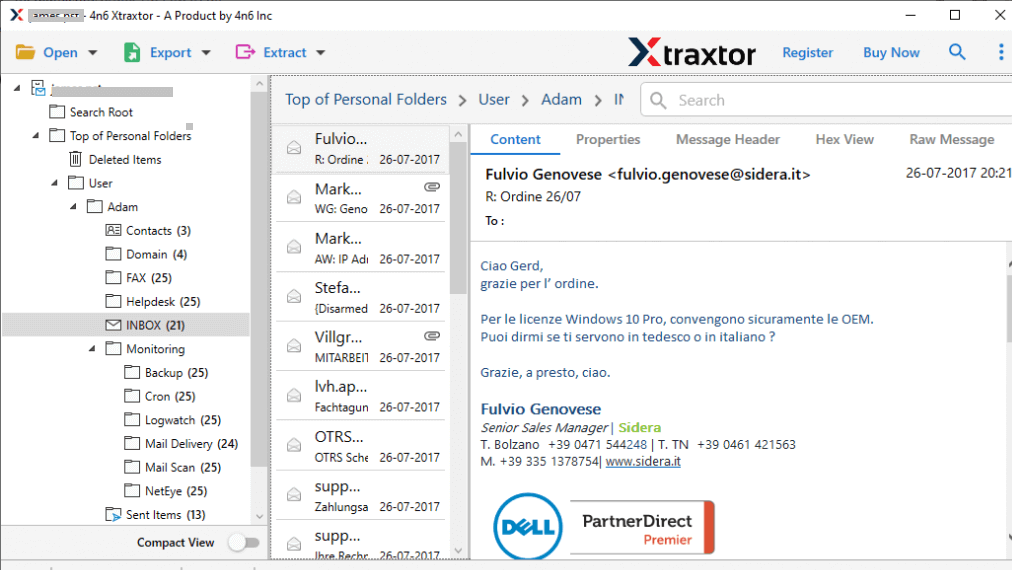Click the Contacts folder card icon

pos(113,231)
